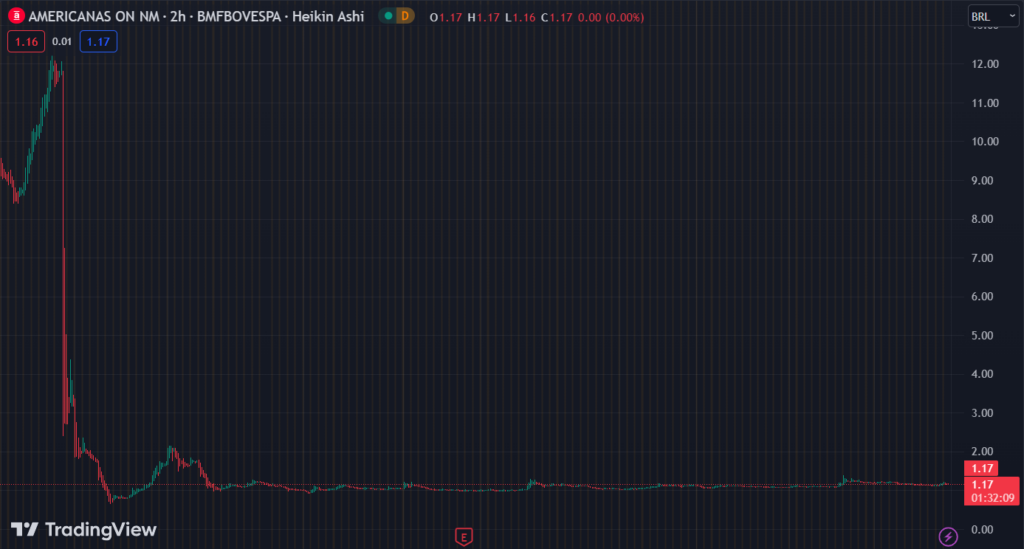Click the 0.00 (0.00%) change value
The image size is (1024, 549).
611,18
